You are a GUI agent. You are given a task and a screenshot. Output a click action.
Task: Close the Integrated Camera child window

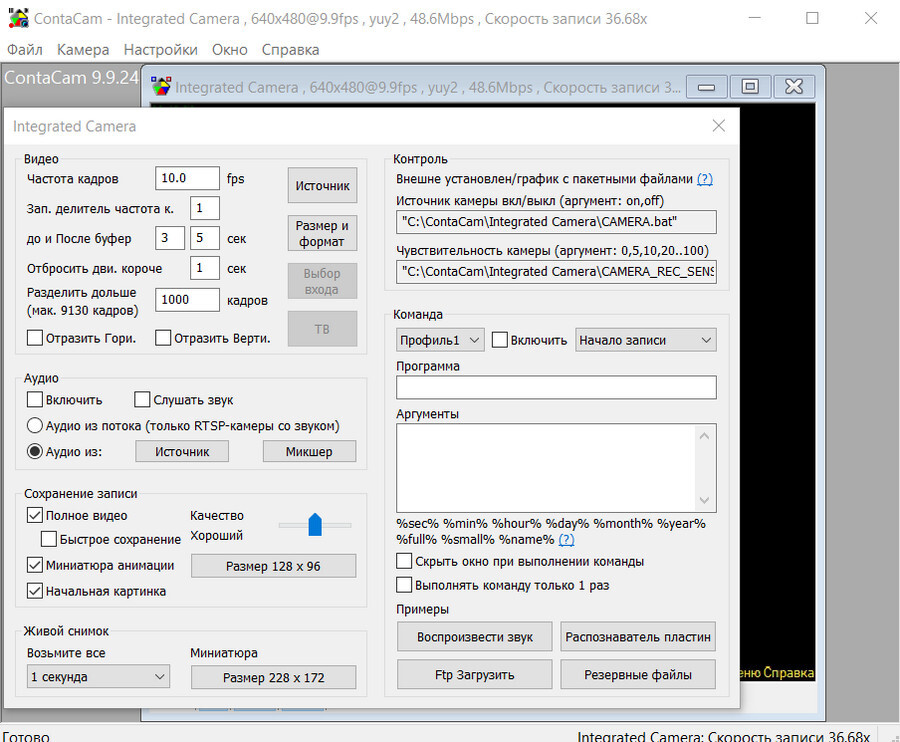click(794, 87)
